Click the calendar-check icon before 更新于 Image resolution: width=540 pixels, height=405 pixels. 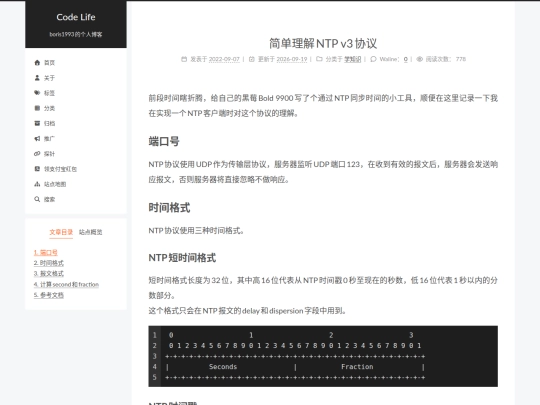coord(252,59)
